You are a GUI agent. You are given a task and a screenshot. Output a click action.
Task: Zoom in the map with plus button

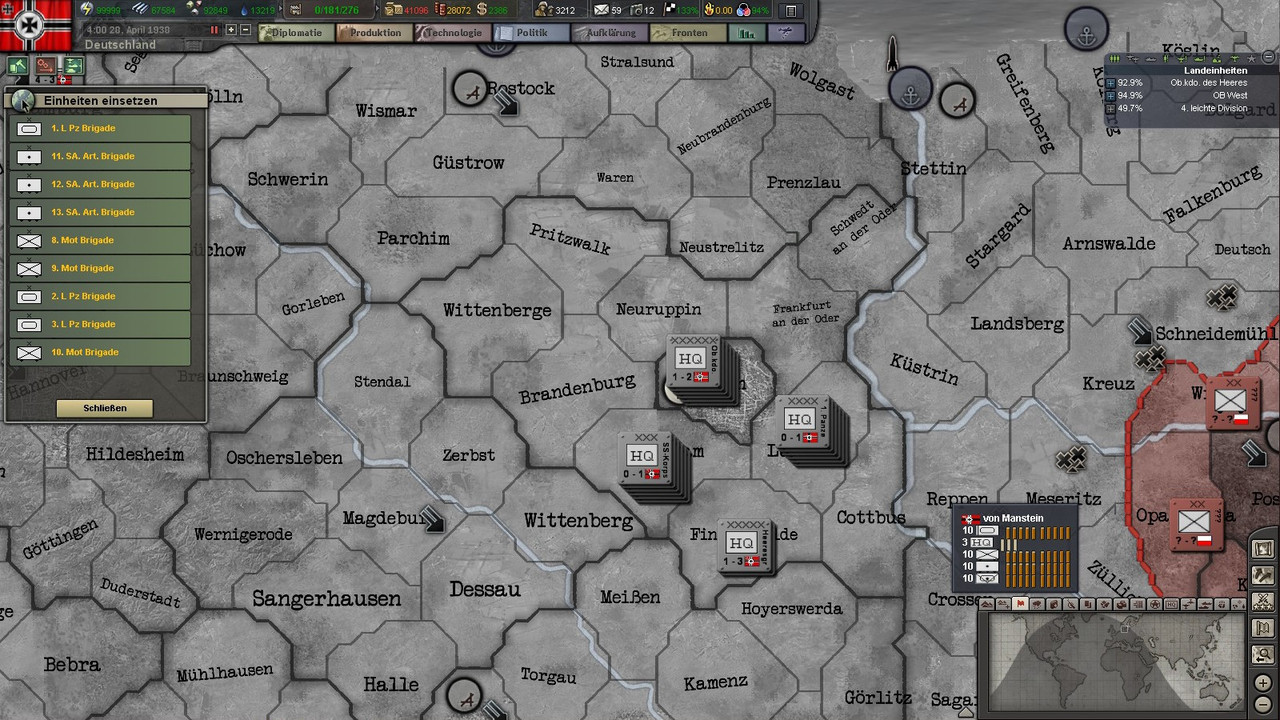1263,683
